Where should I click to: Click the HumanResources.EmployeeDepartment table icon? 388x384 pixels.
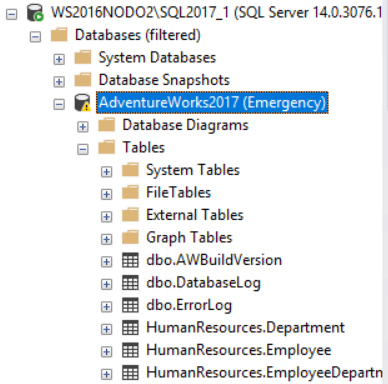point(130,373)
